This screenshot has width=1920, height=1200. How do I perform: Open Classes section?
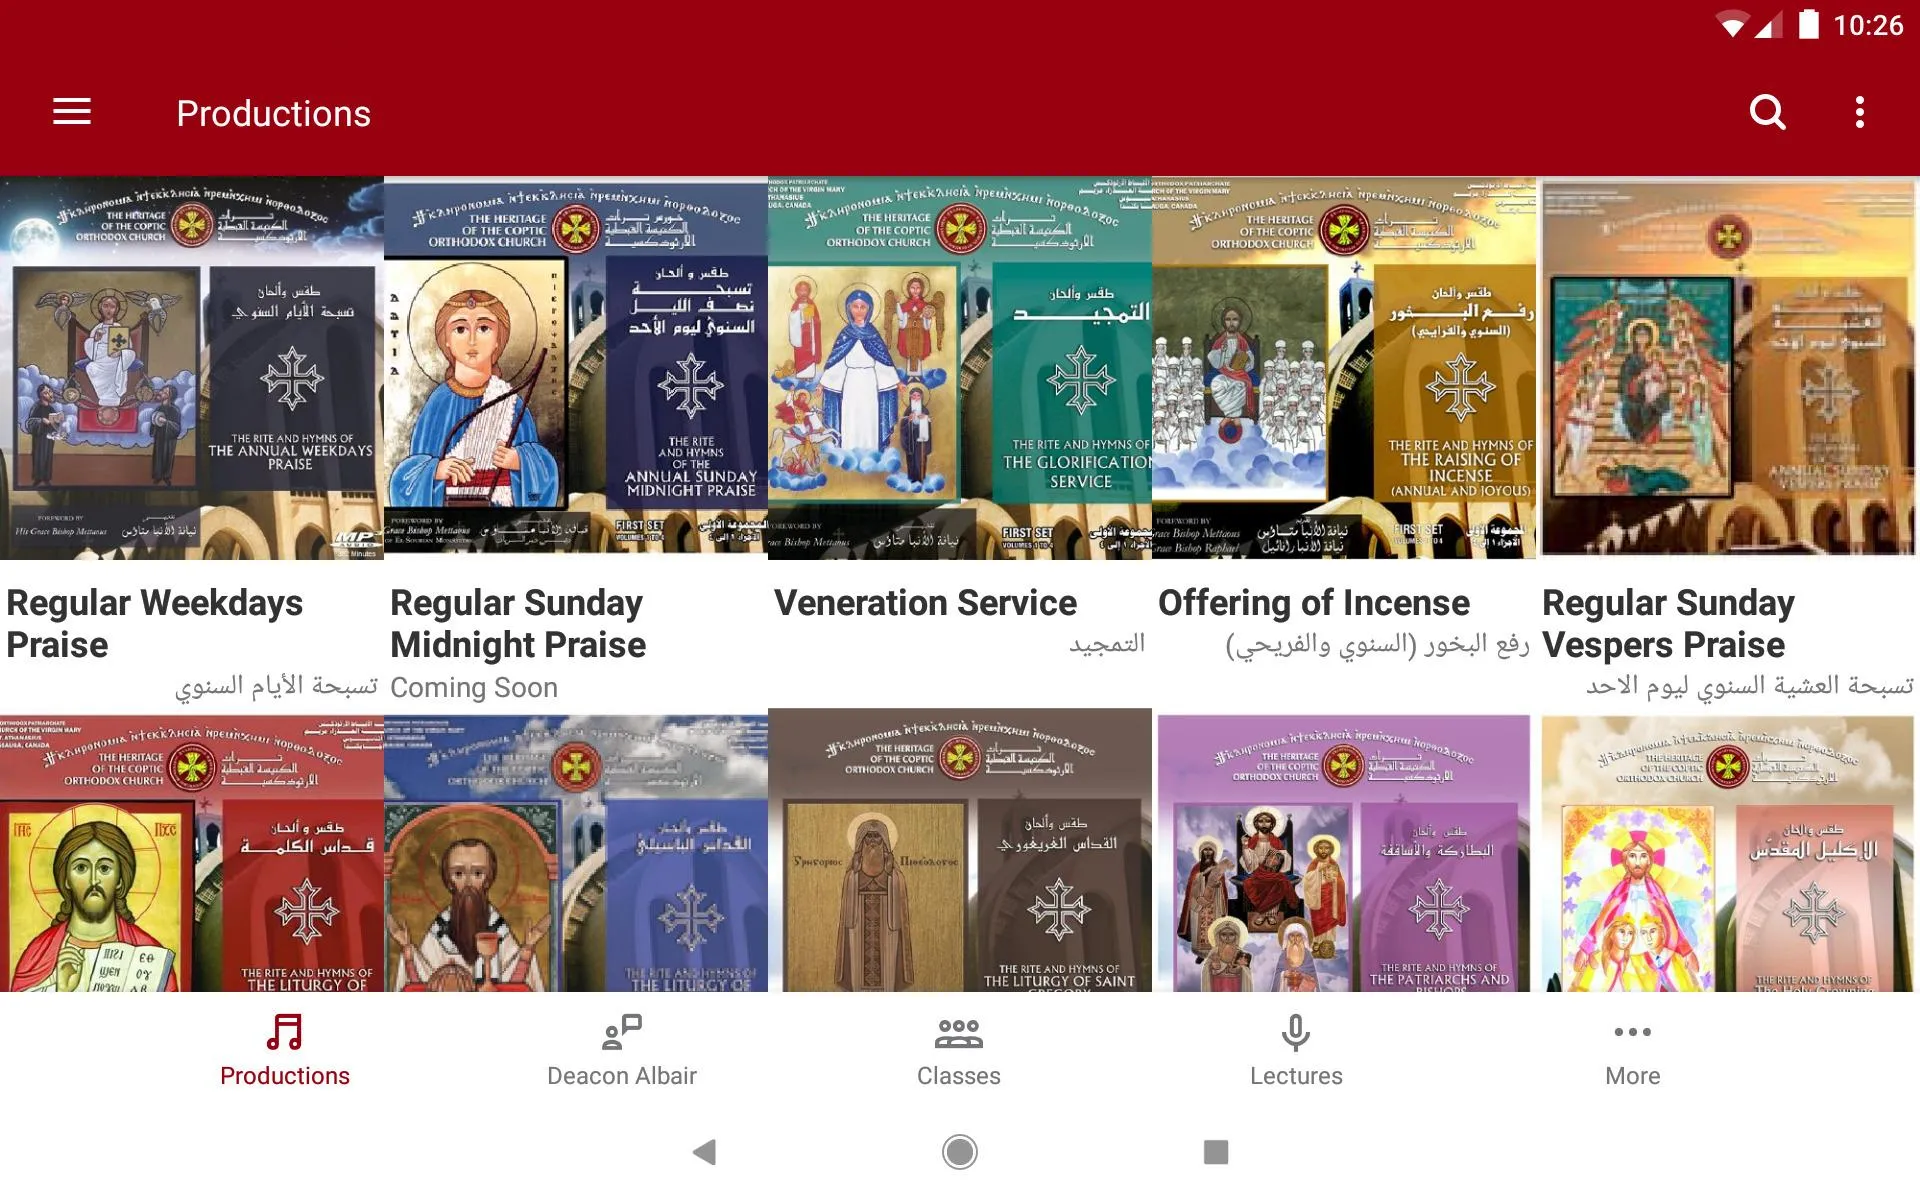[961, 1048]
